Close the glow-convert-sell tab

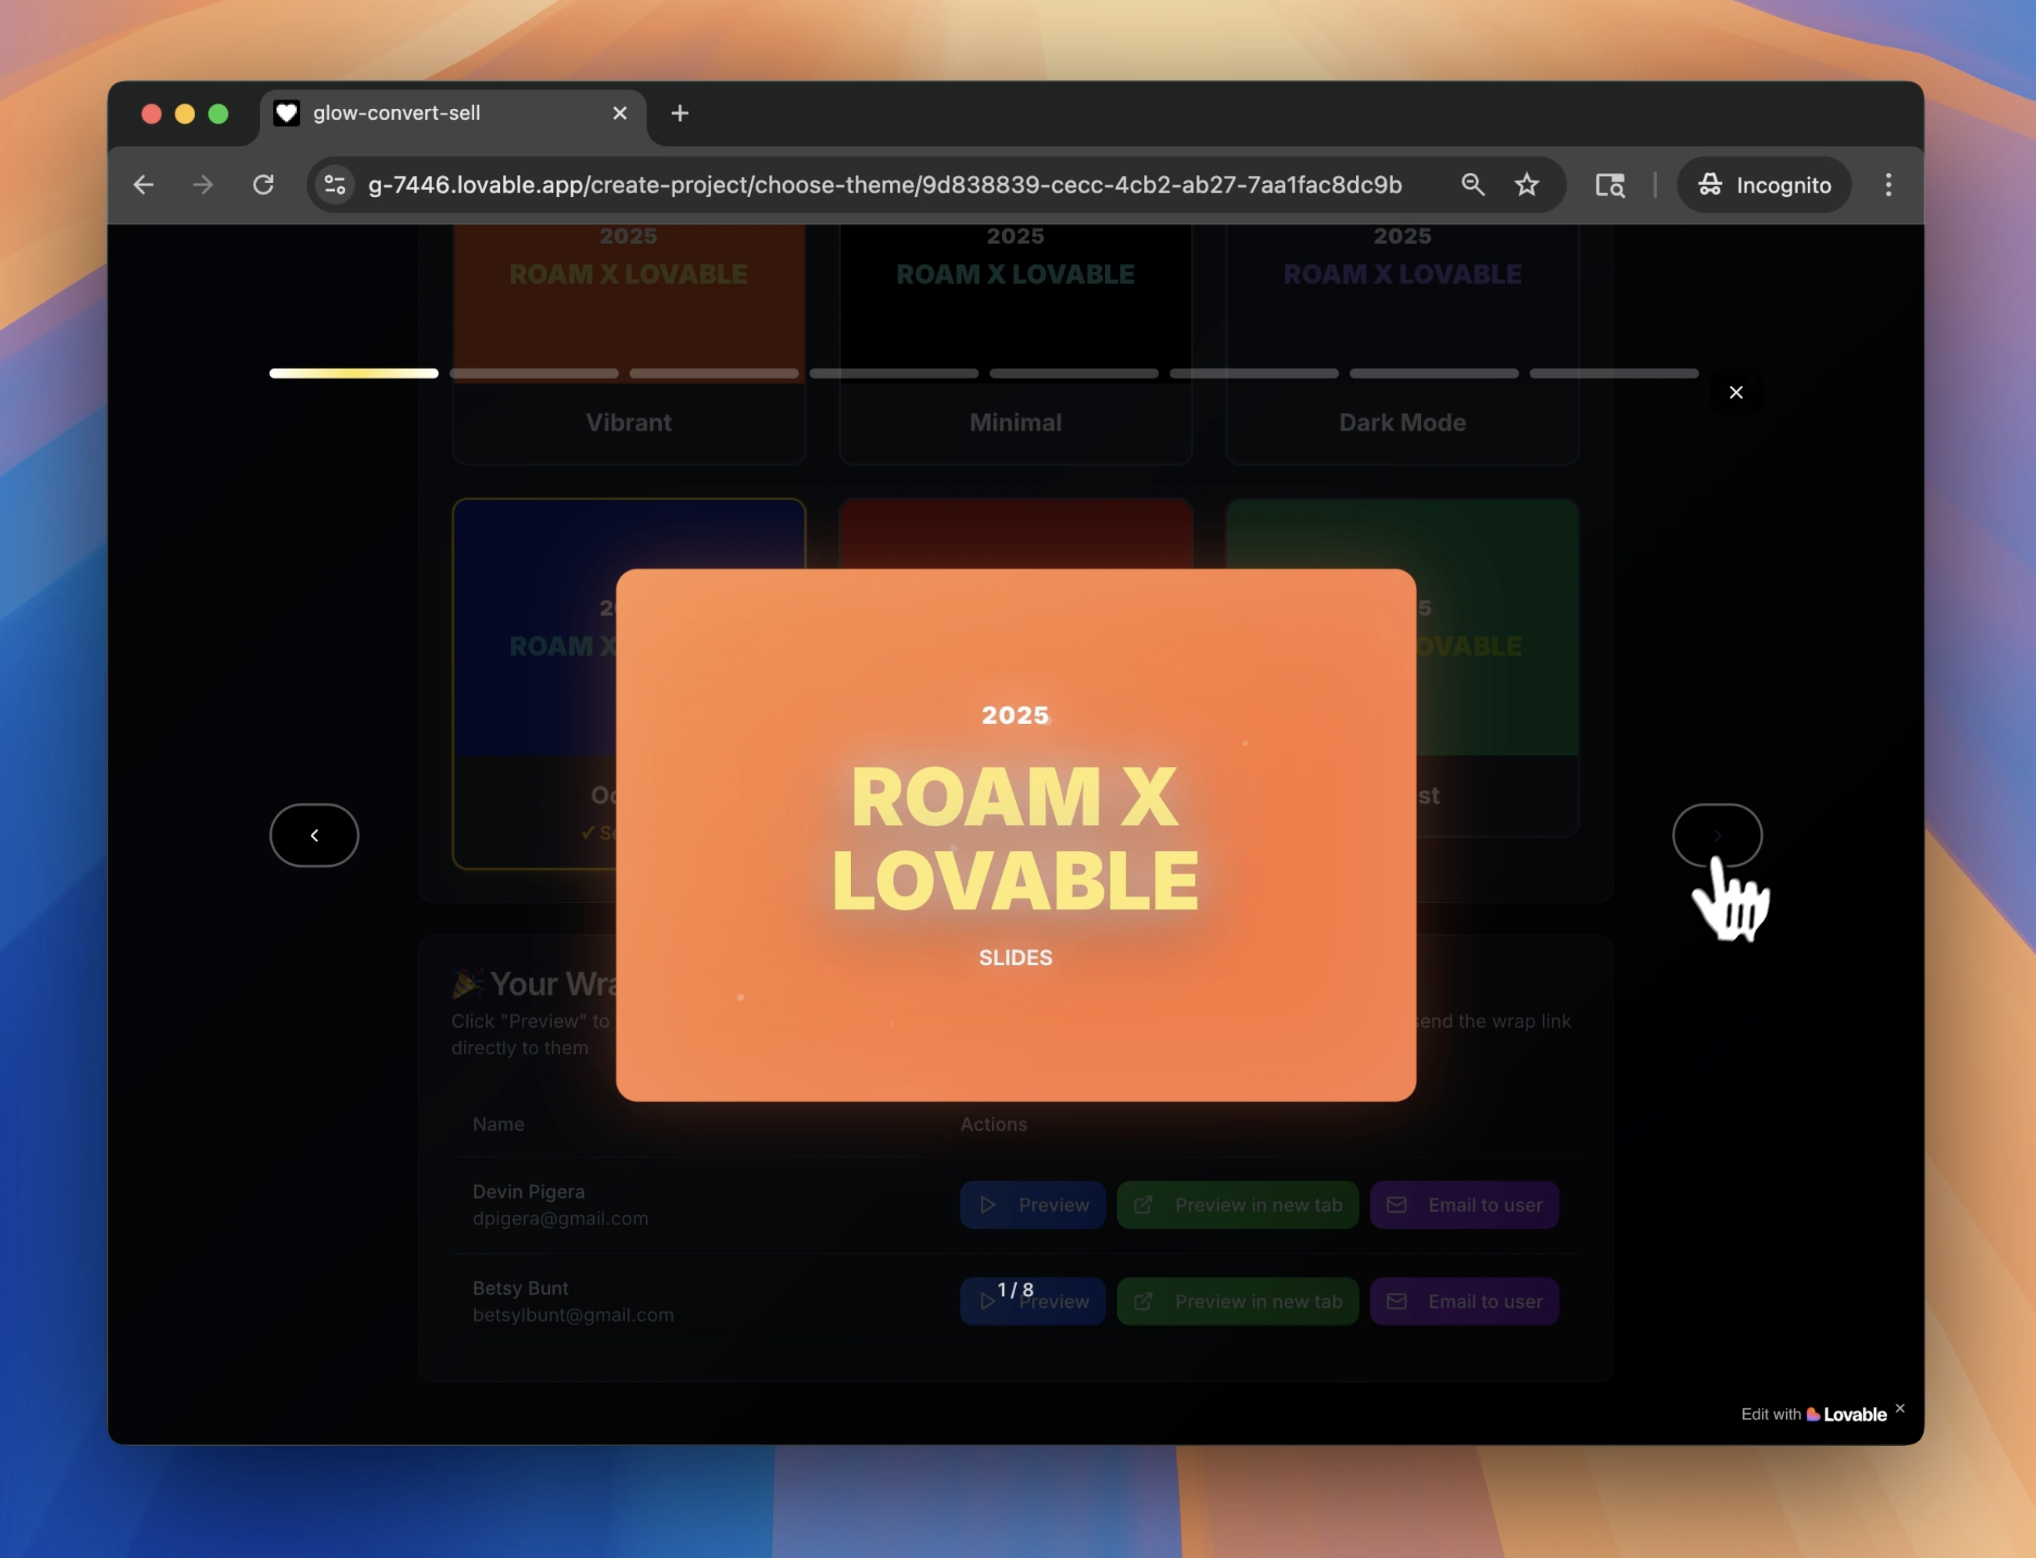click(x=620, y=113)
